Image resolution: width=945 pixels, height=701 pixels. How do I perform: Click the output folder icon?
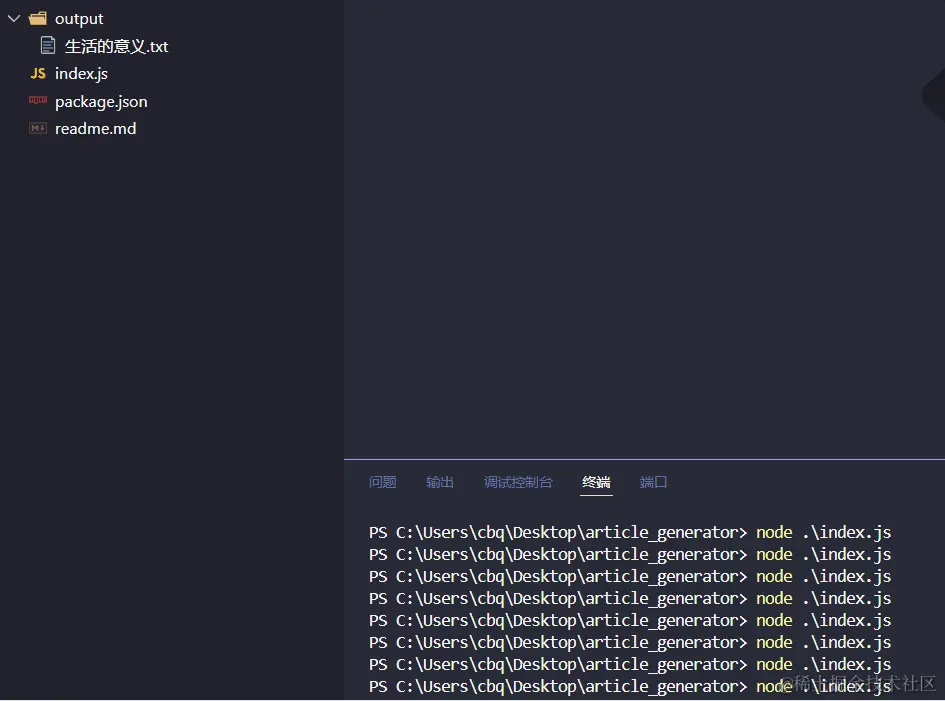point(37,19)
